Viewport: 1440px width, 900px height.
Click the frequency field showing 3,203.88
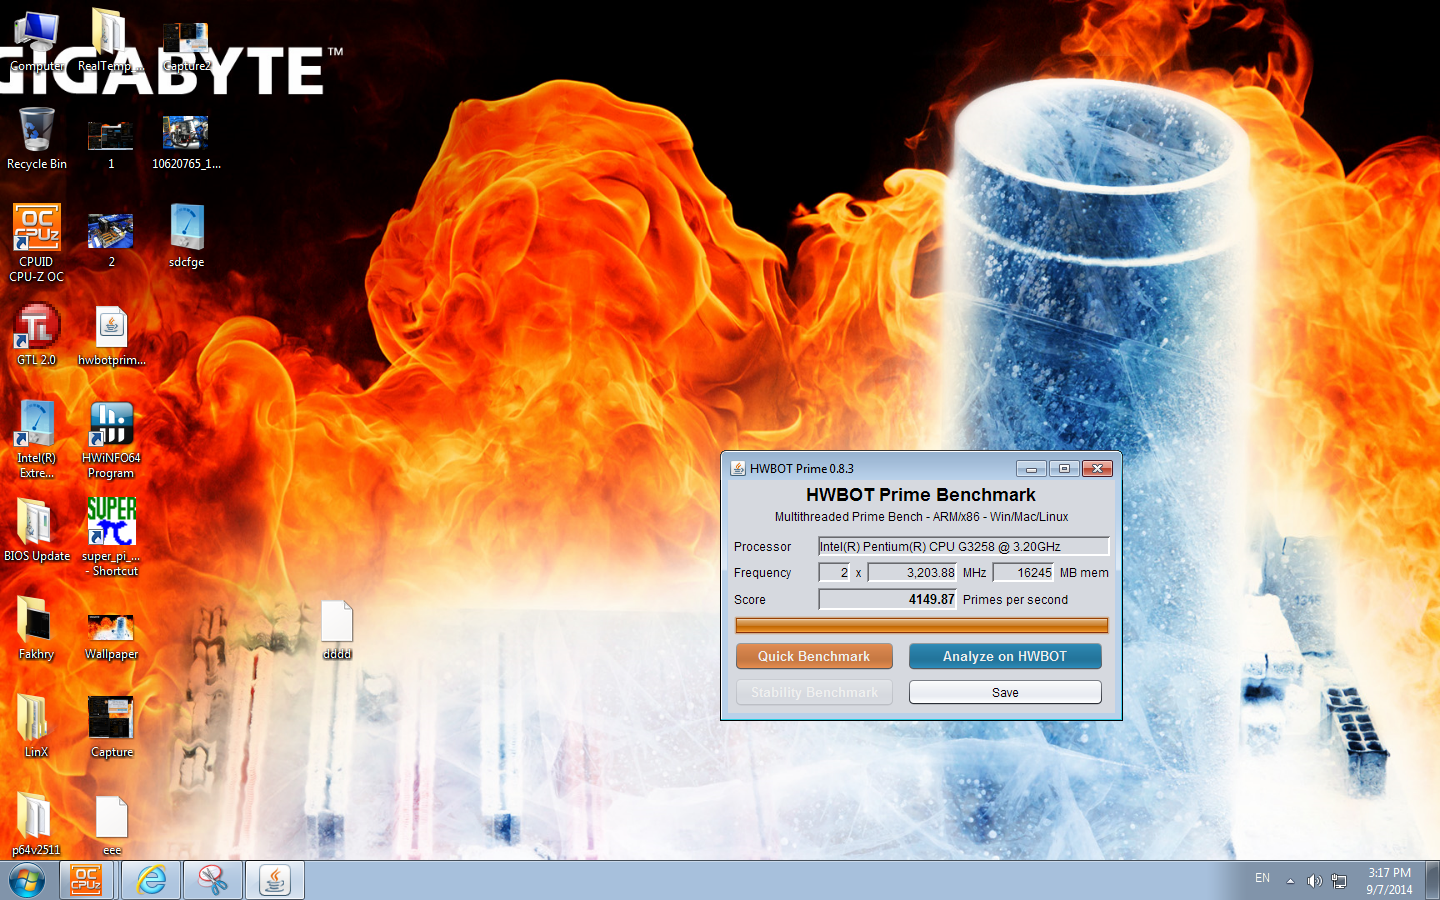pos(912,572)
